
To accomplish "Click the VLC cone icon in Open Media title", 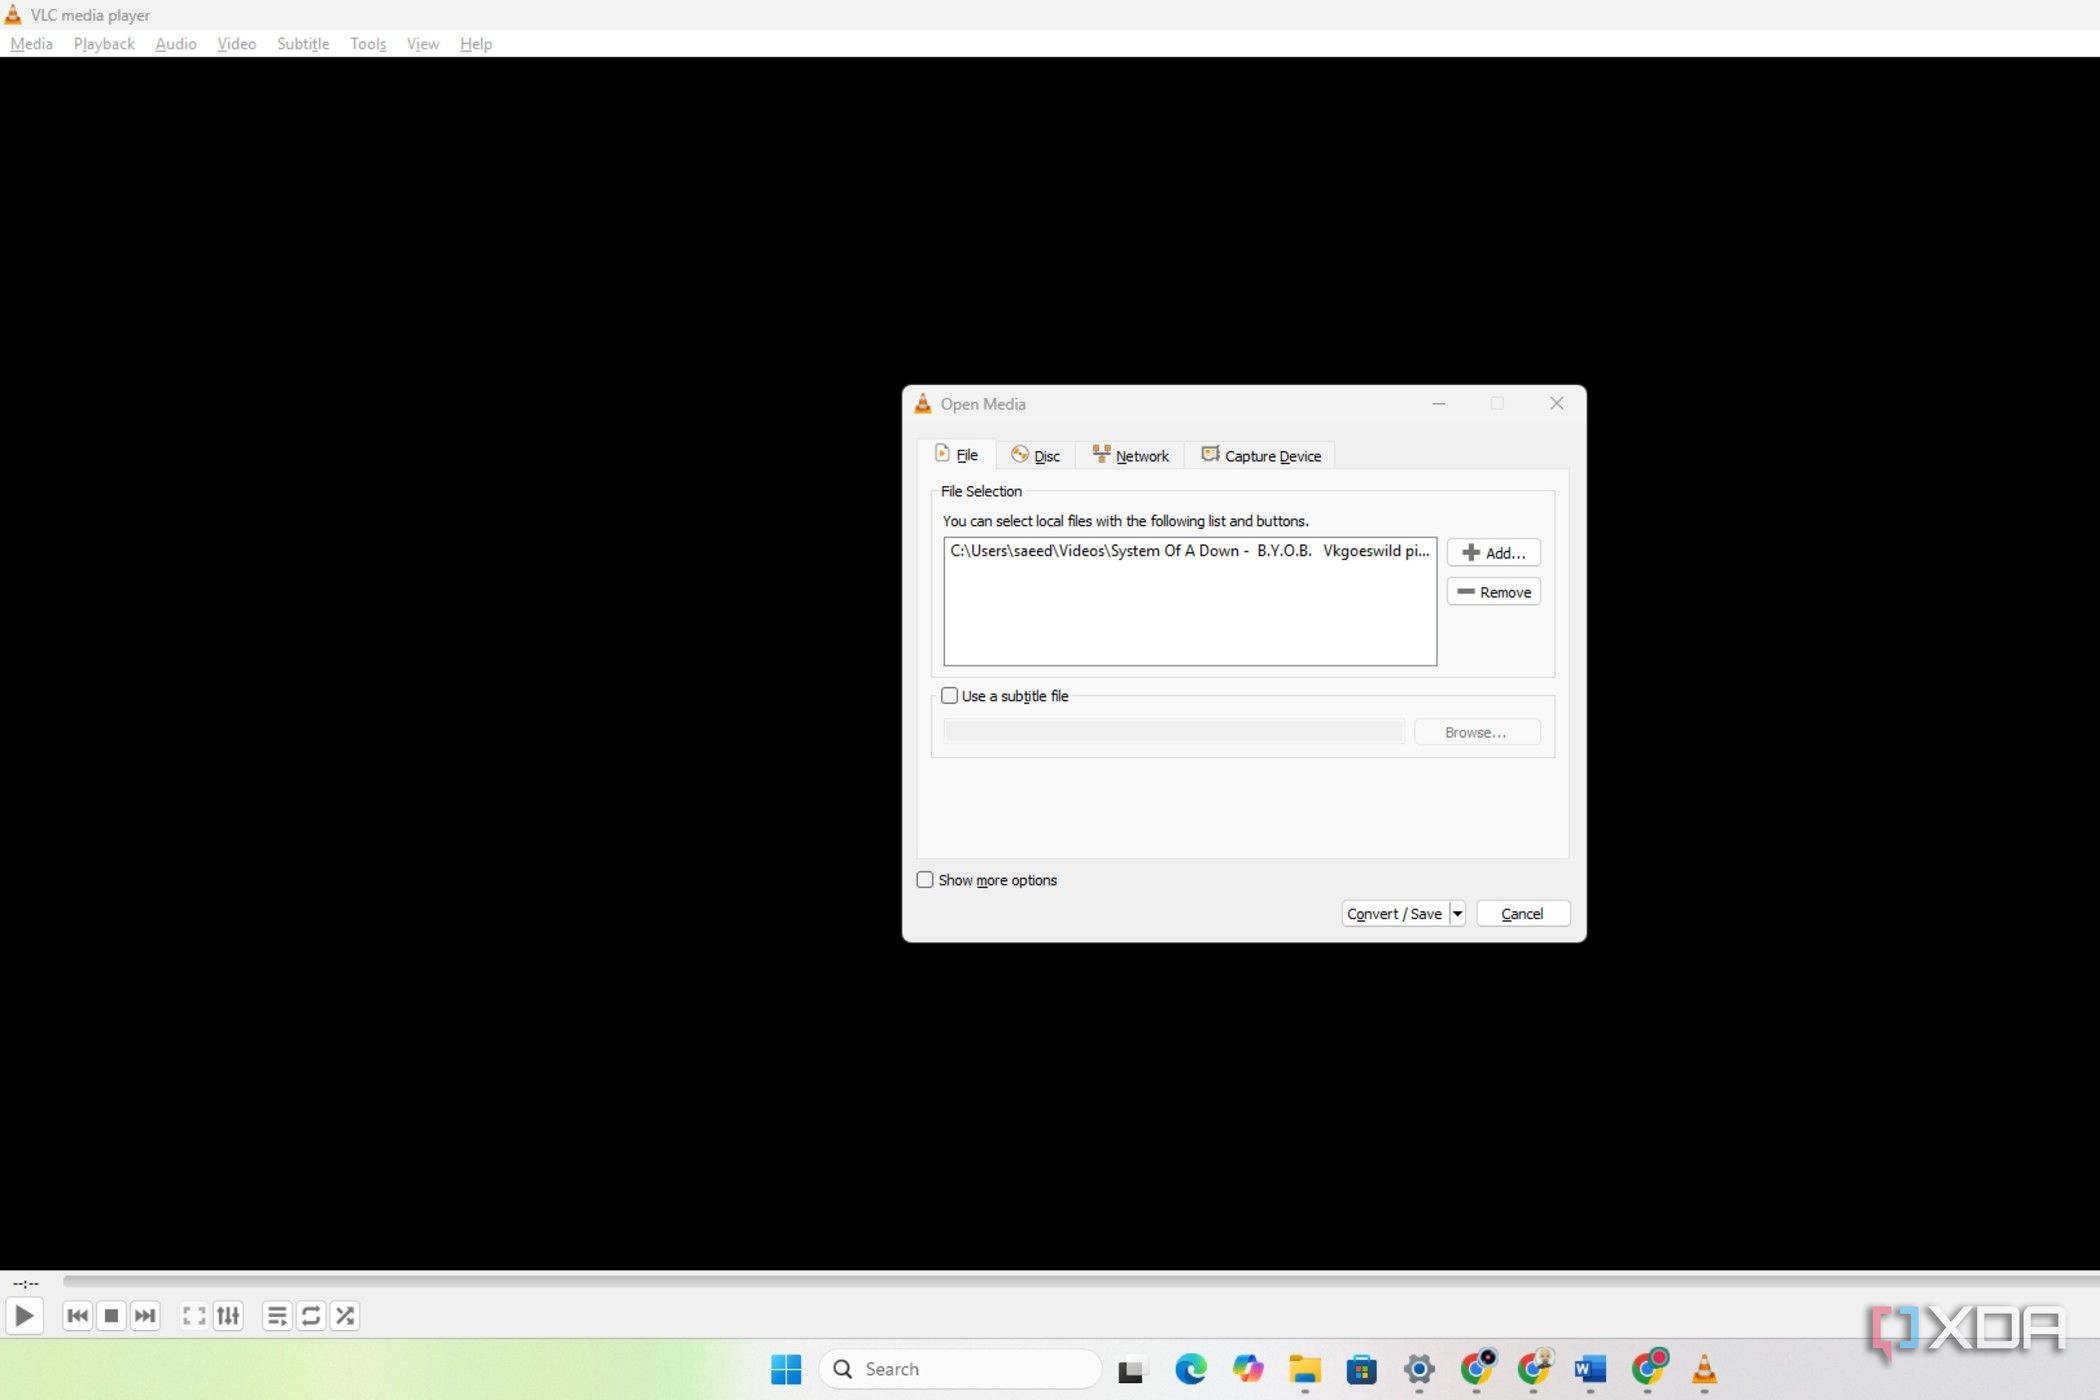I will coord(923,404).
